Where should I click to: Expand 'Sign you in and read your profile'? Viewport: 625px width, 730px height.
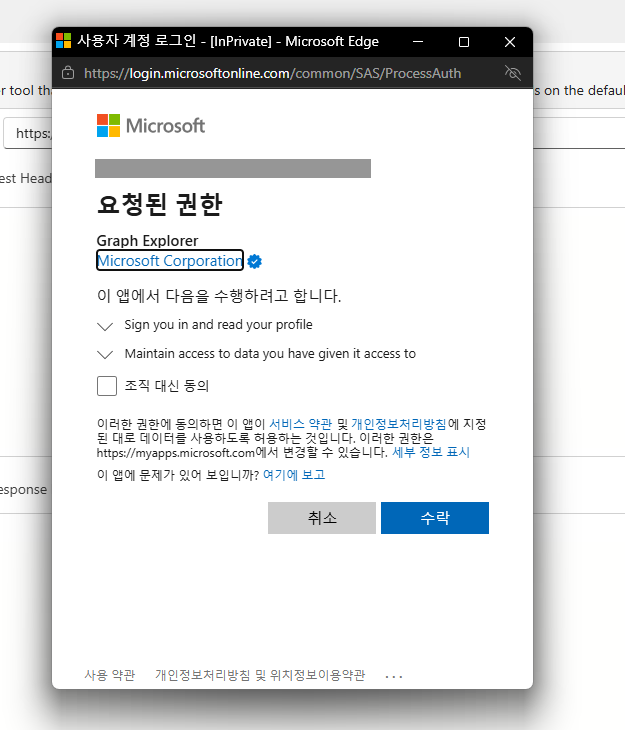pyautogui.click(x=105, y=326)
